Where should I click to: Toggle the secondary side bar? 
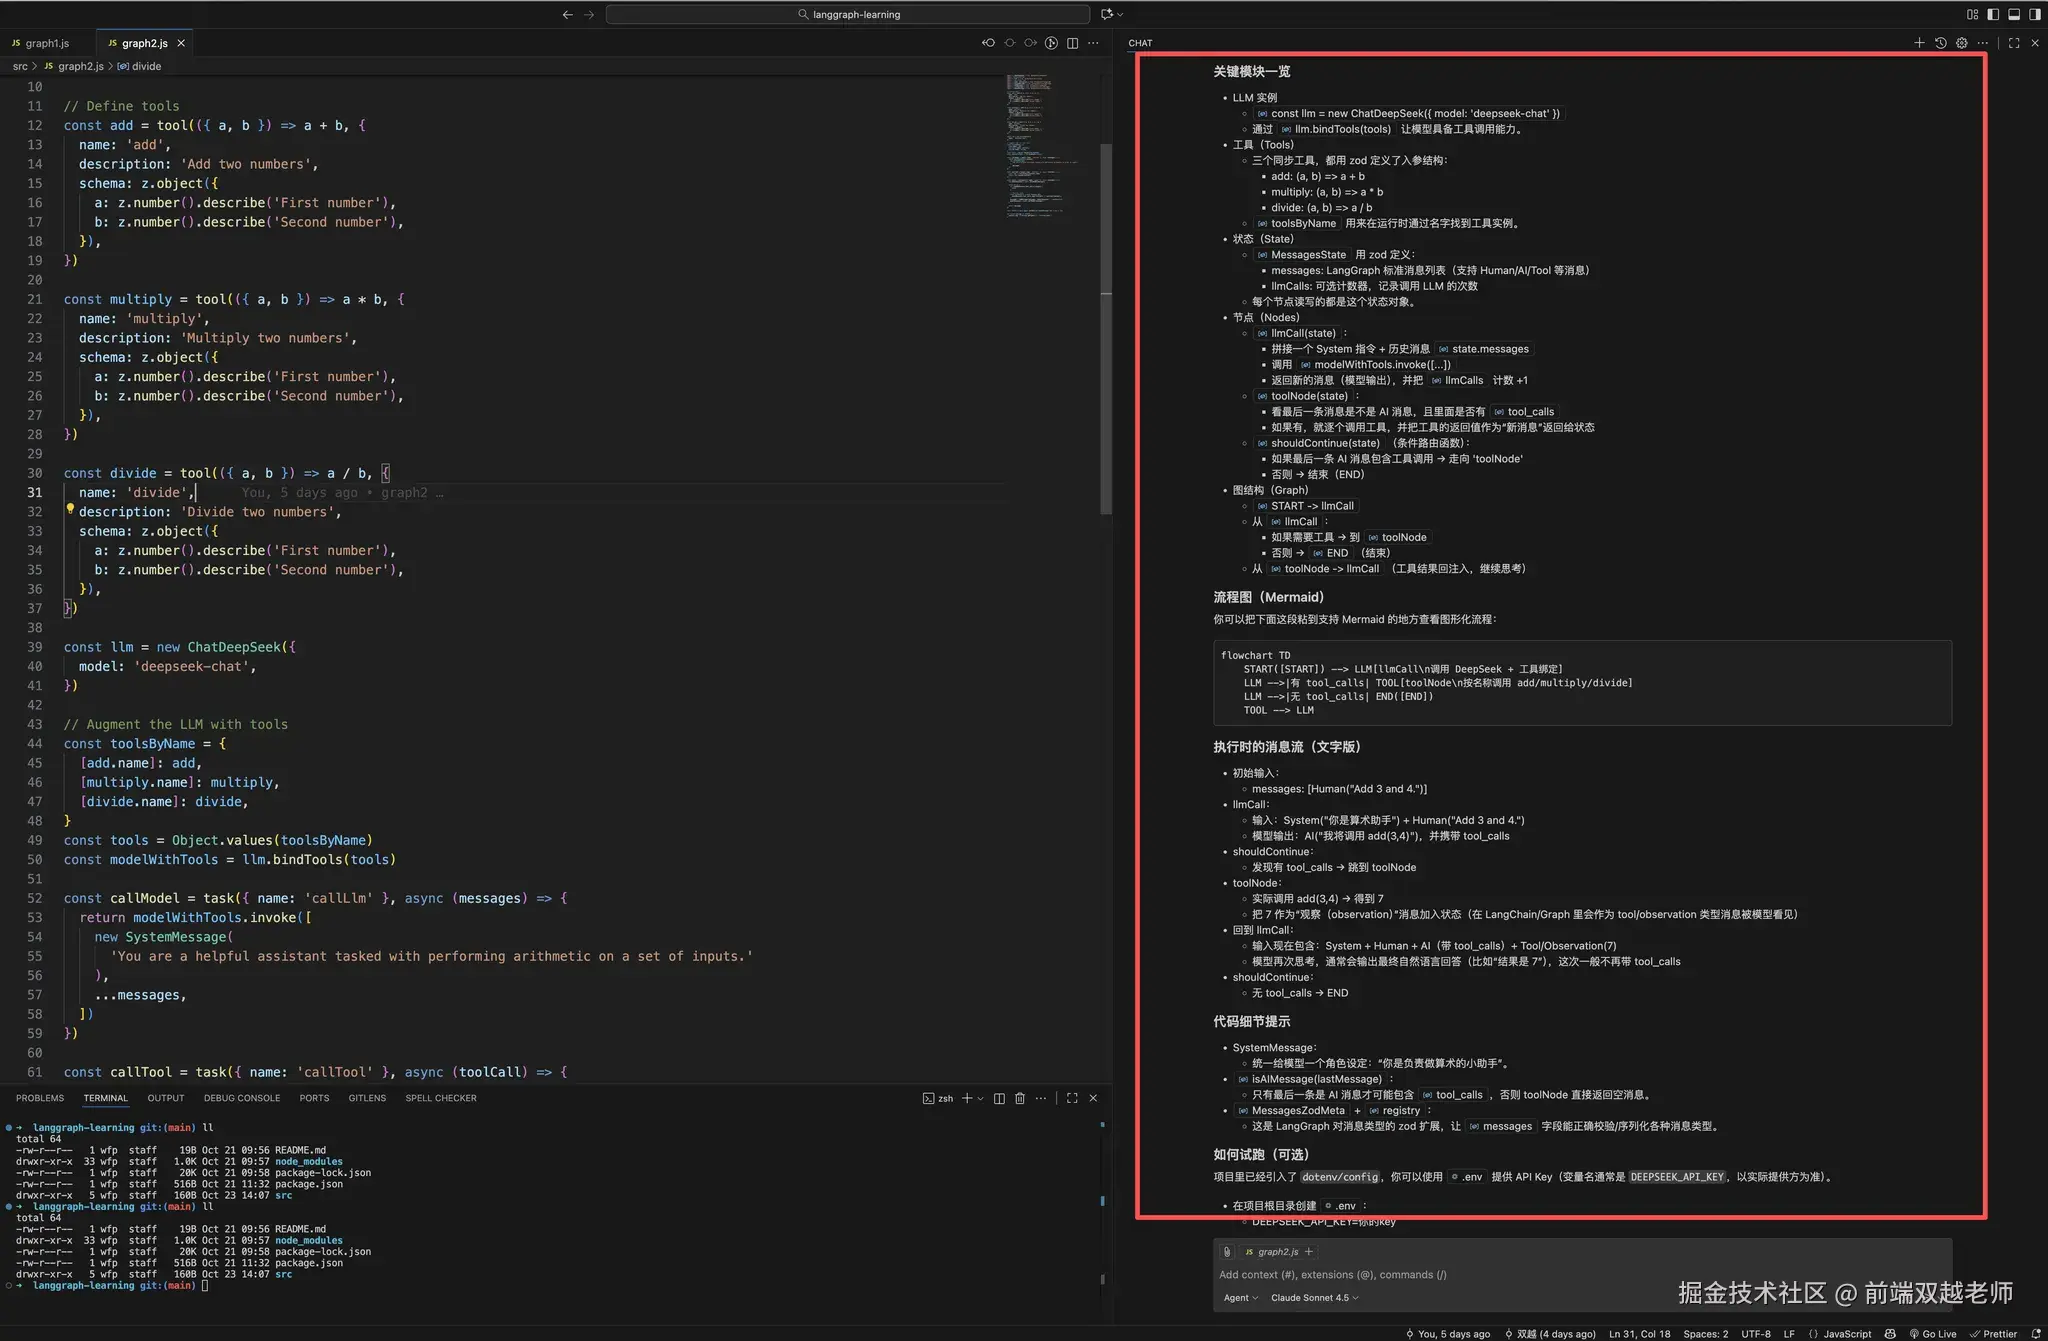coord(2035,14)
